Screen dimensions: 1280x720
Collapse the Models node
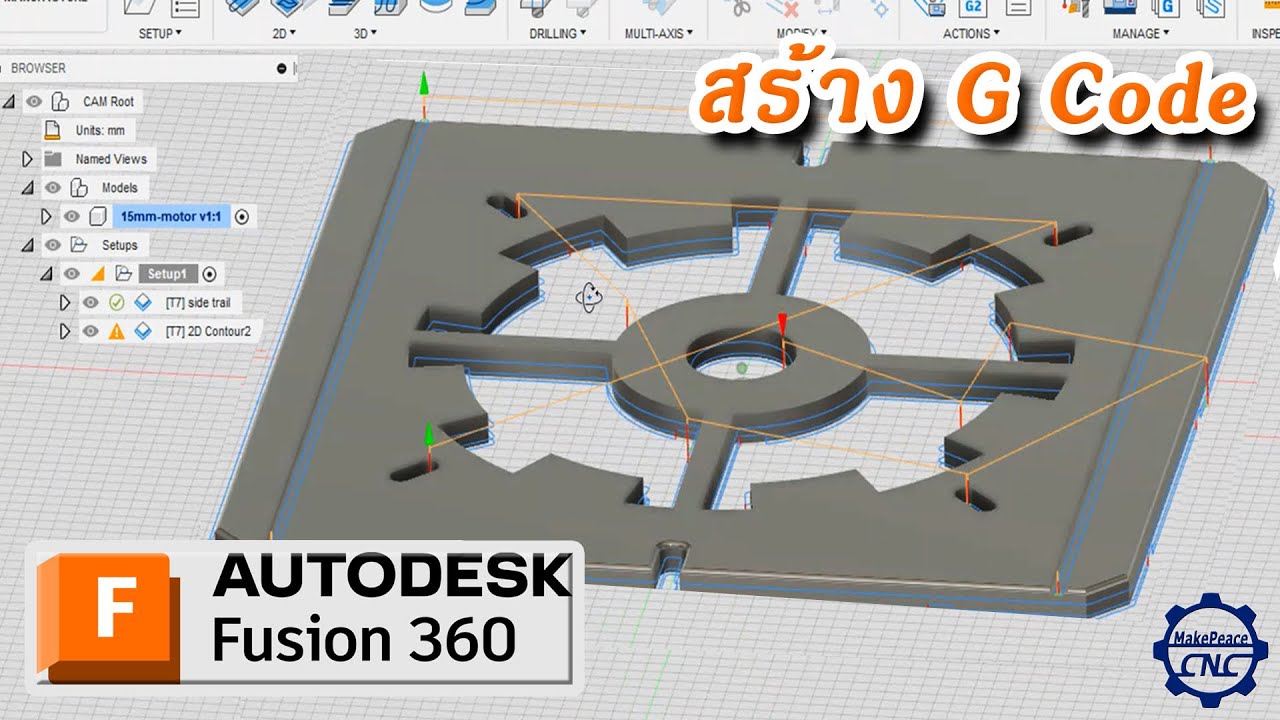[x=28, y=188]
